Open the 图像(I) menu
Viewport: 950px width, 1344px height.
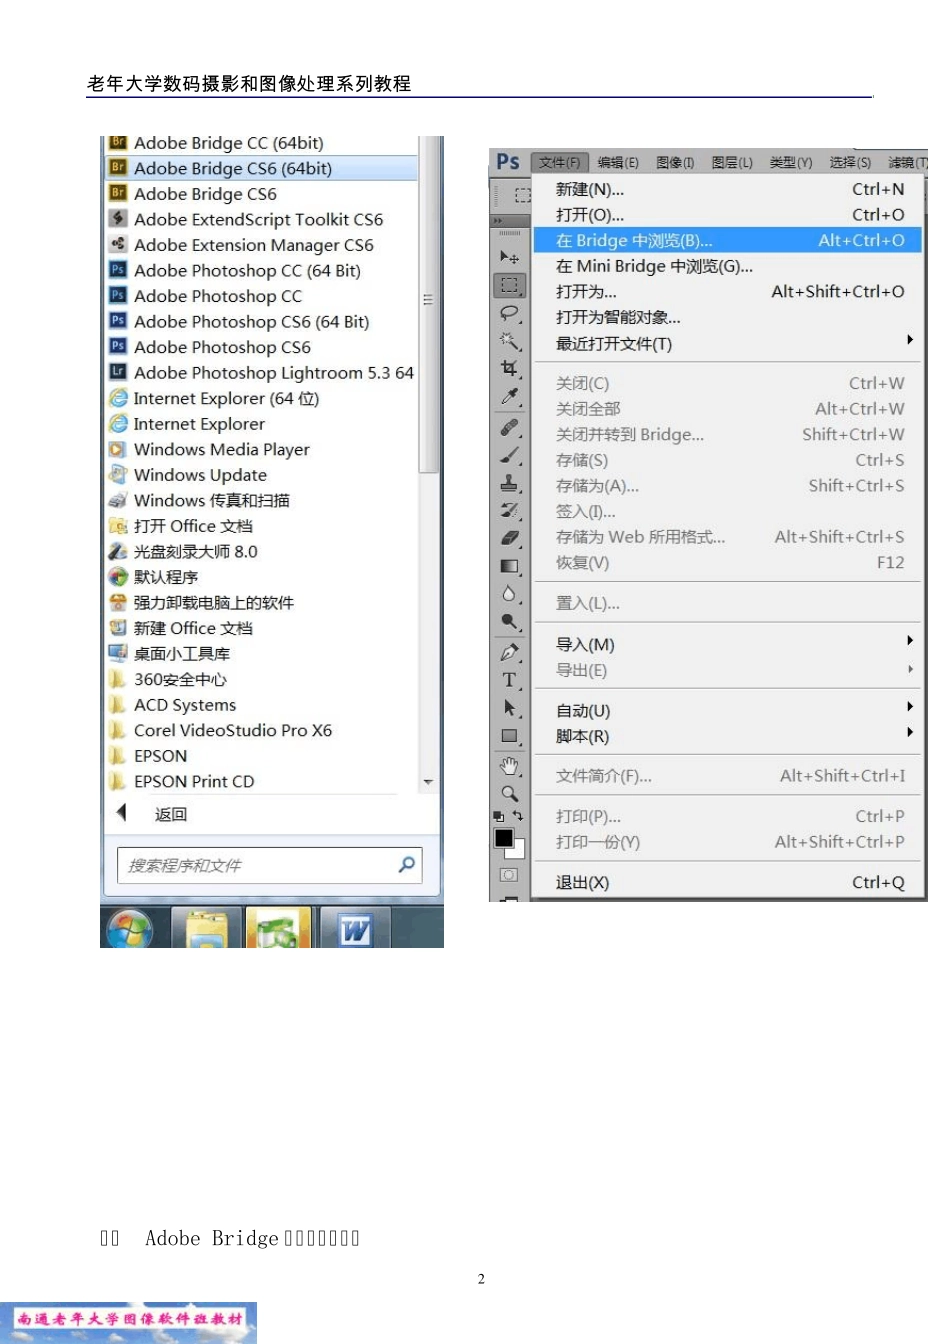tap(675, 162)
